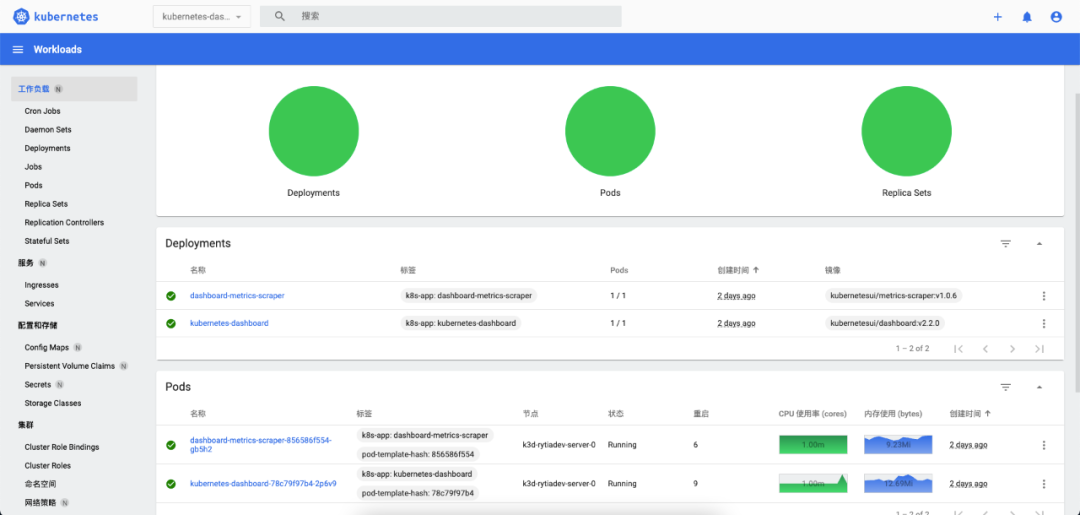Viewport: 1080px width, 515px height.
Task: Click memory usage graph for kubernetes-dashboard pod
Action: coord(898,483)
